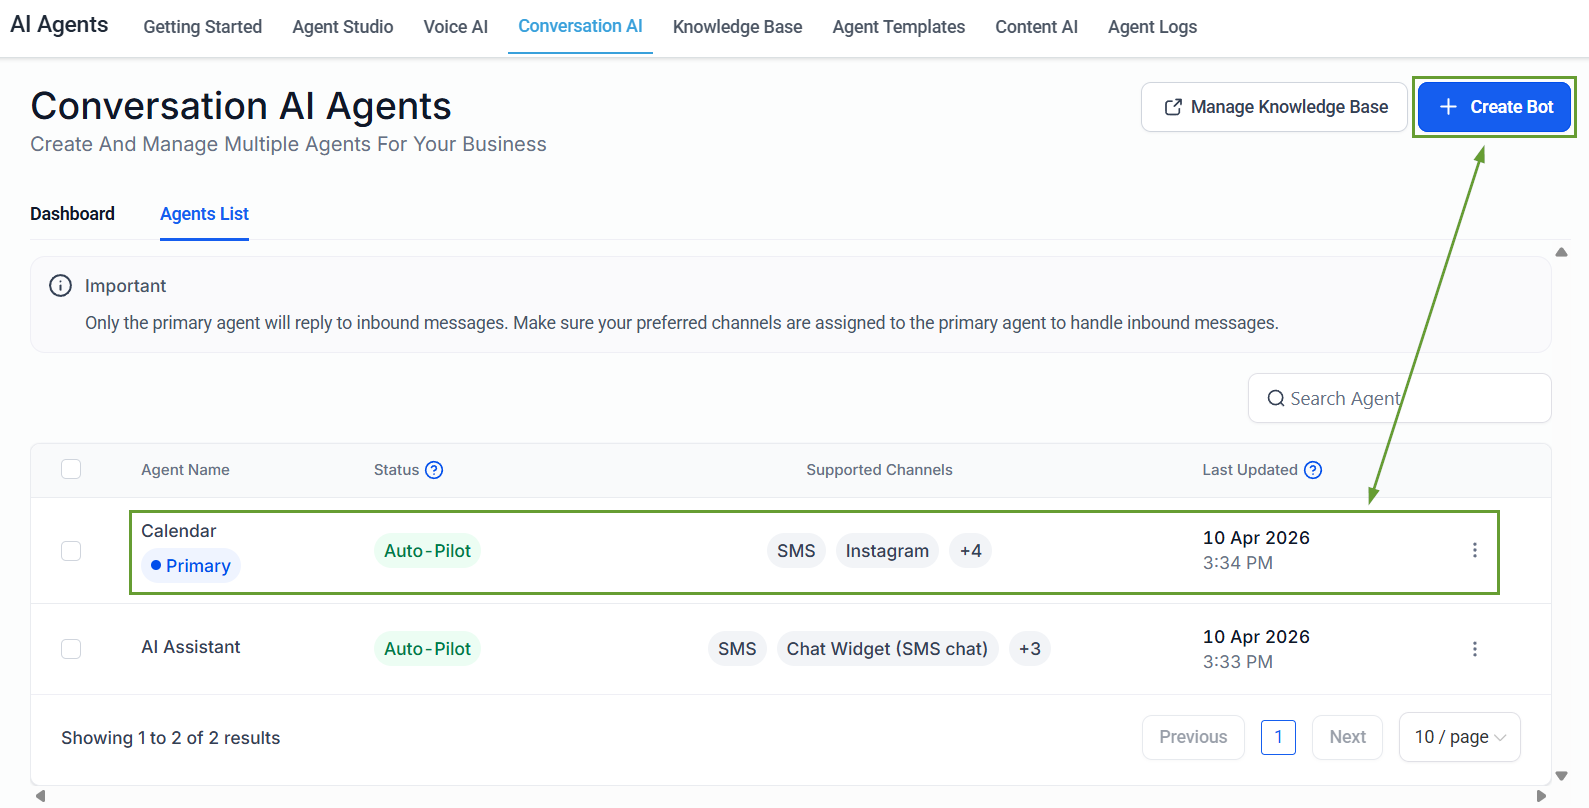Open the Calendar agent three-dot menu
This screenshot has height=808, width=1589.
click(x=1474, y=550)
